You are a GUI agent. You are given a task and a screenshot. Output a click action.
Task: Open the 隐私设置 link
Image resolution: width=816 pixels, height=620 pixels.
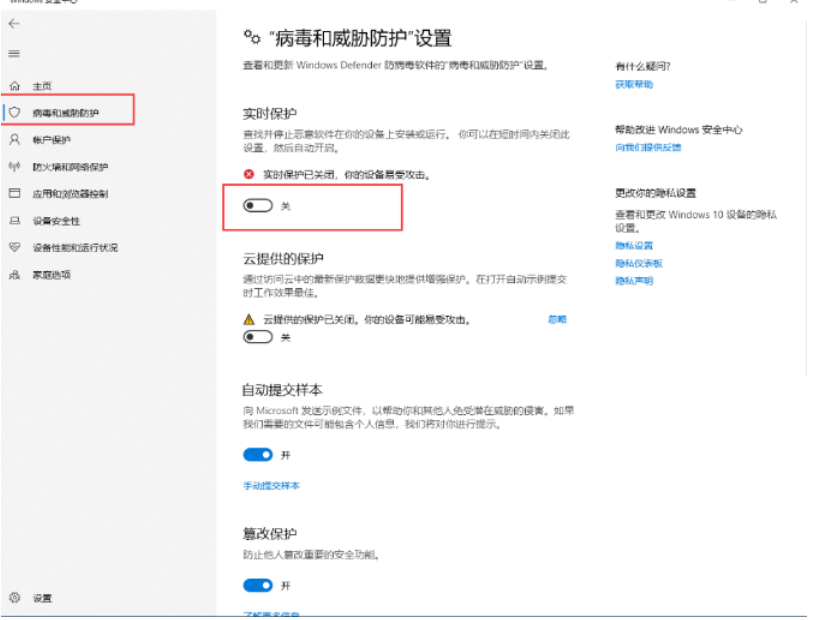634,245
